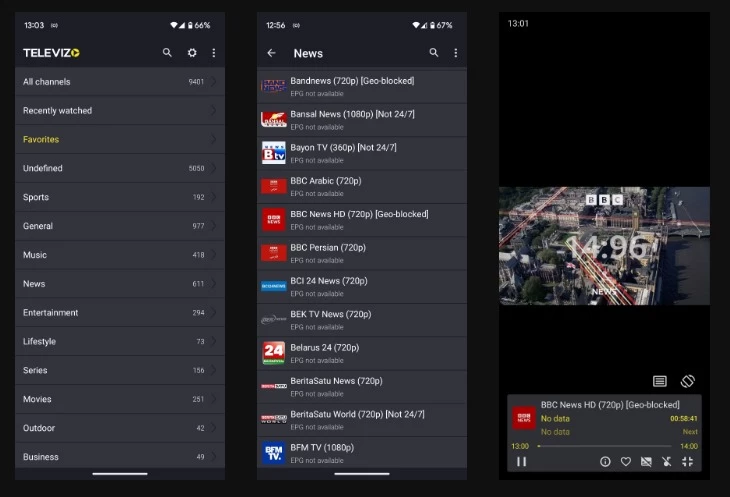The height and width of the screenshot is (497, 730).
Task: Expand All channels chevron
Action: coord(214,81)
